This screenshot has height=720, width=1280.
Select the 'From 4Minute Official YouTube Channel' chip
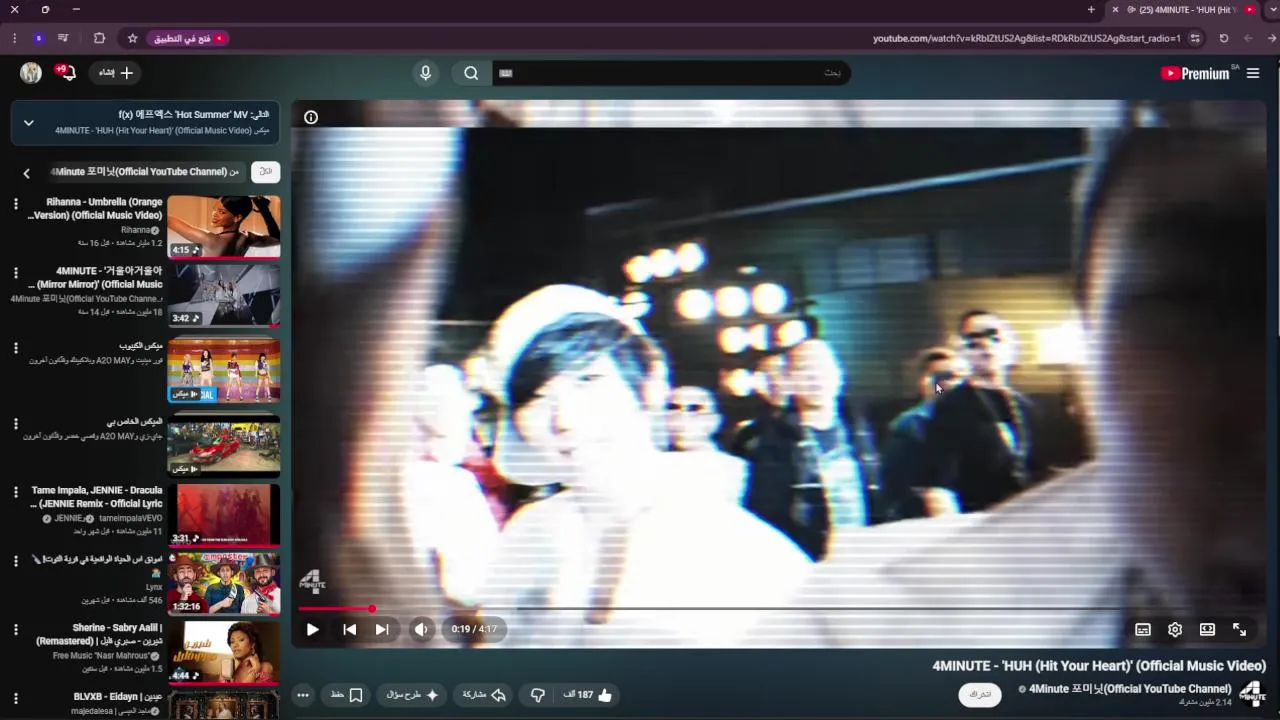pos(144,172)
